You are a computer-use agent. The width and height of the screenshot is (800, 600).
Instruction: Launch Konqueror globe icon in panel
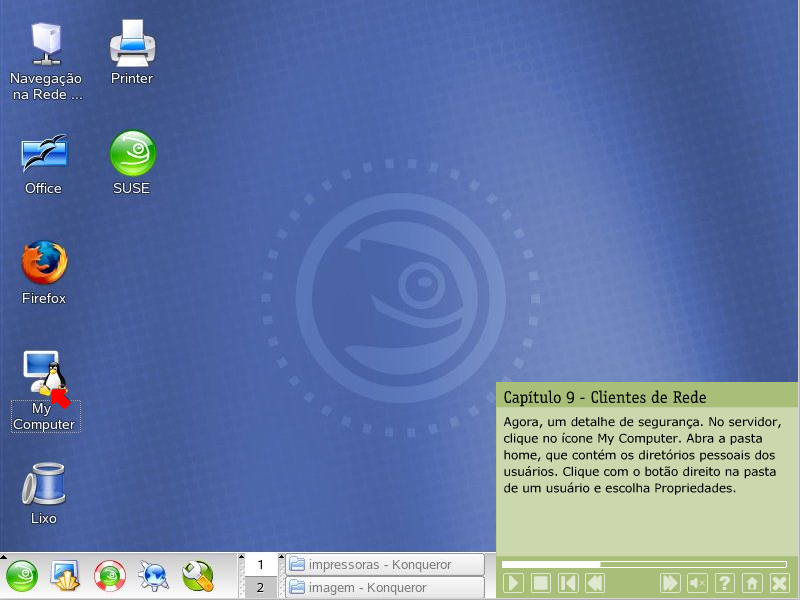(x=153, y=576)
